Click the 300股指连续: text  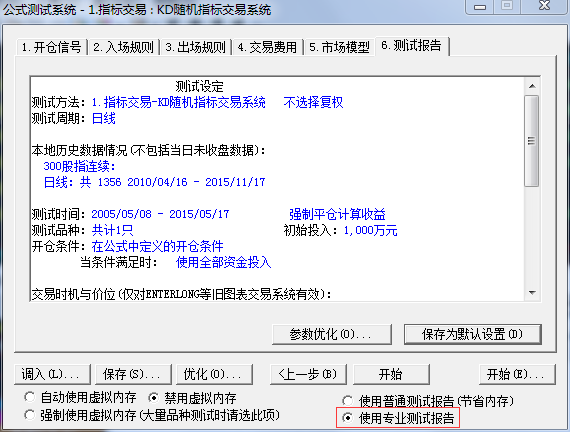[79, 167]
